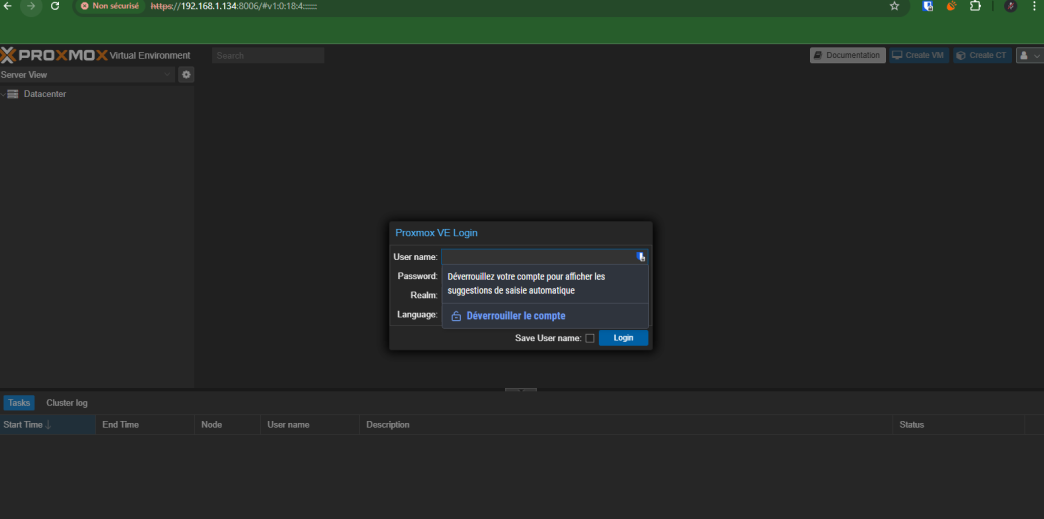Tick the Save User name checkbox
Image resolution: width=1044 pixels, height=519 pixels.
click(590, 338)
